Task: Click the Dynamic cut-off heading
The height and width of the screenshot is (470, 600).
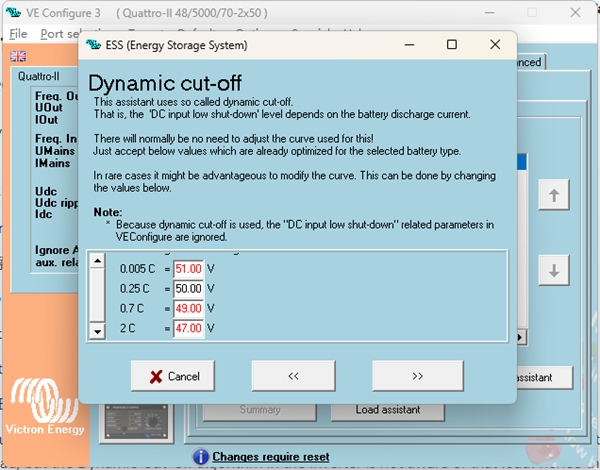Action: tap(165, 83)
